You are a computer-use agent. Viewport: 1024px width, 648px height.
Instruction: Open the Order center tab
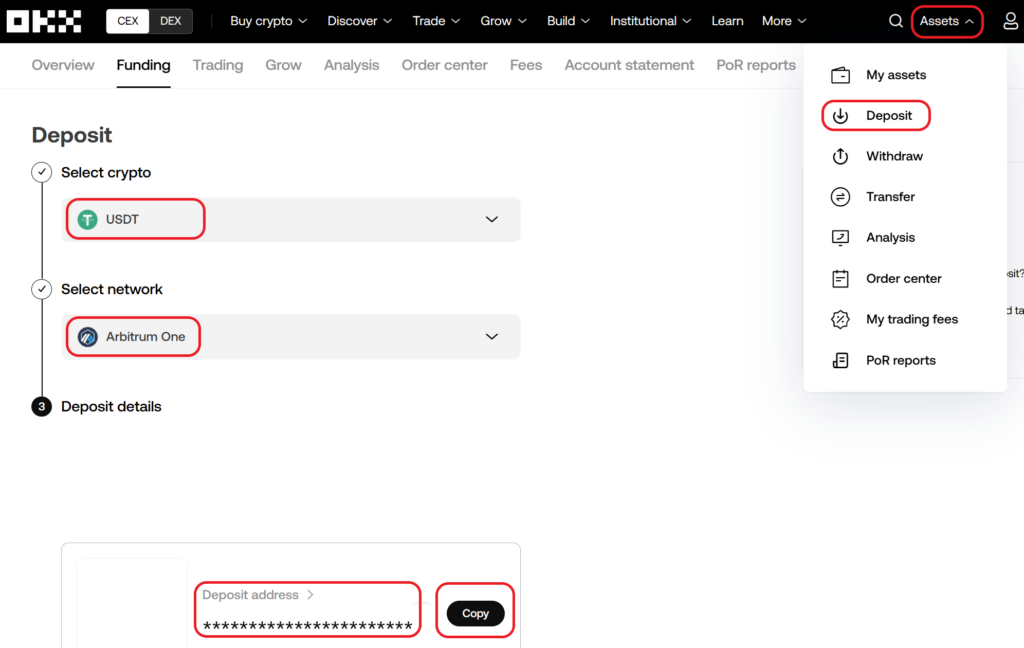click(445, 65)
